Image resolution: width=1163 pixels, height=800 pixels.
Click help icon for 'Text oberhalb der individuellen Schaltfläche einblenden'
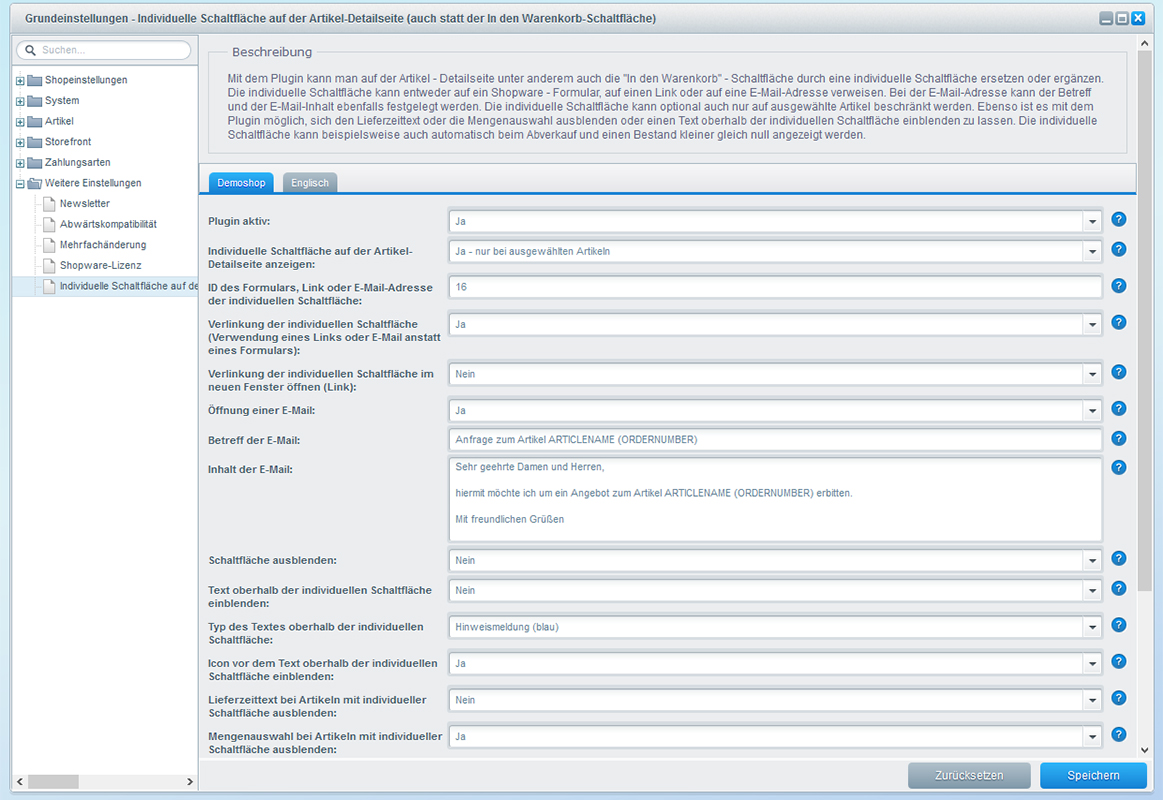click(x=1118, y=589)
